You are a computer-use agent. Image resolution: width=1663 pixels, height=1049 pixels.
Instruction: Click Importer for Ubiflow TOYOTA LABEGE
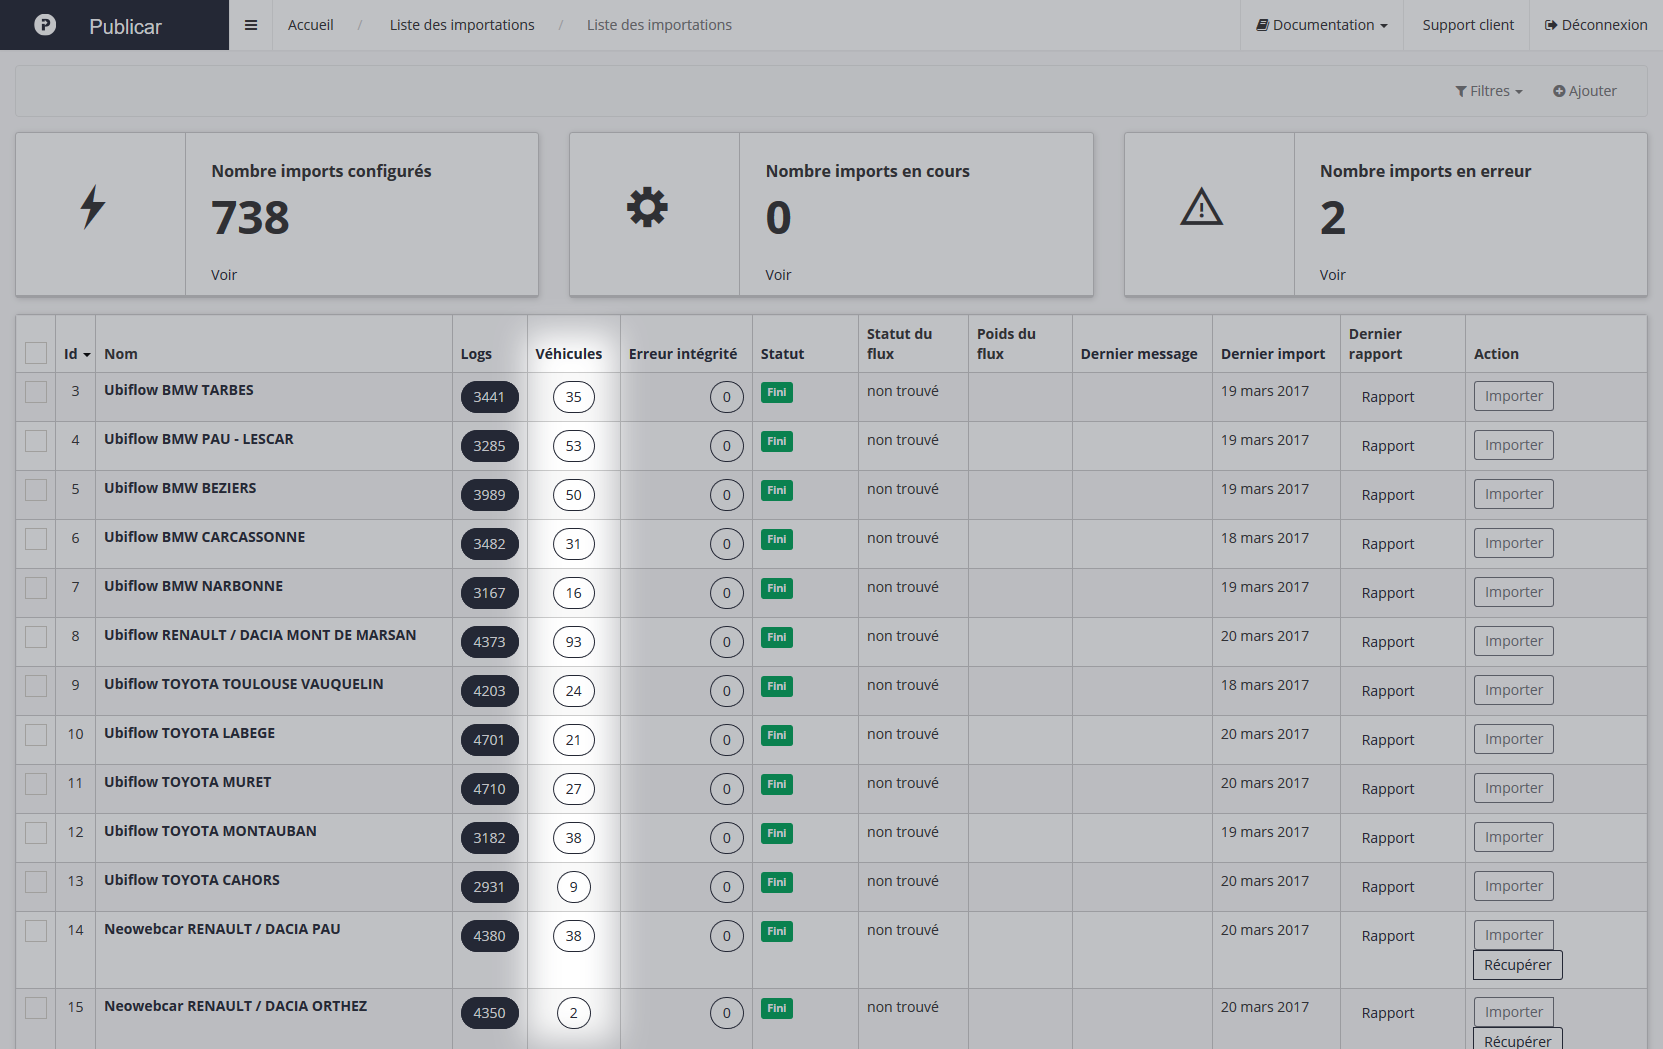click(1514, 739)
